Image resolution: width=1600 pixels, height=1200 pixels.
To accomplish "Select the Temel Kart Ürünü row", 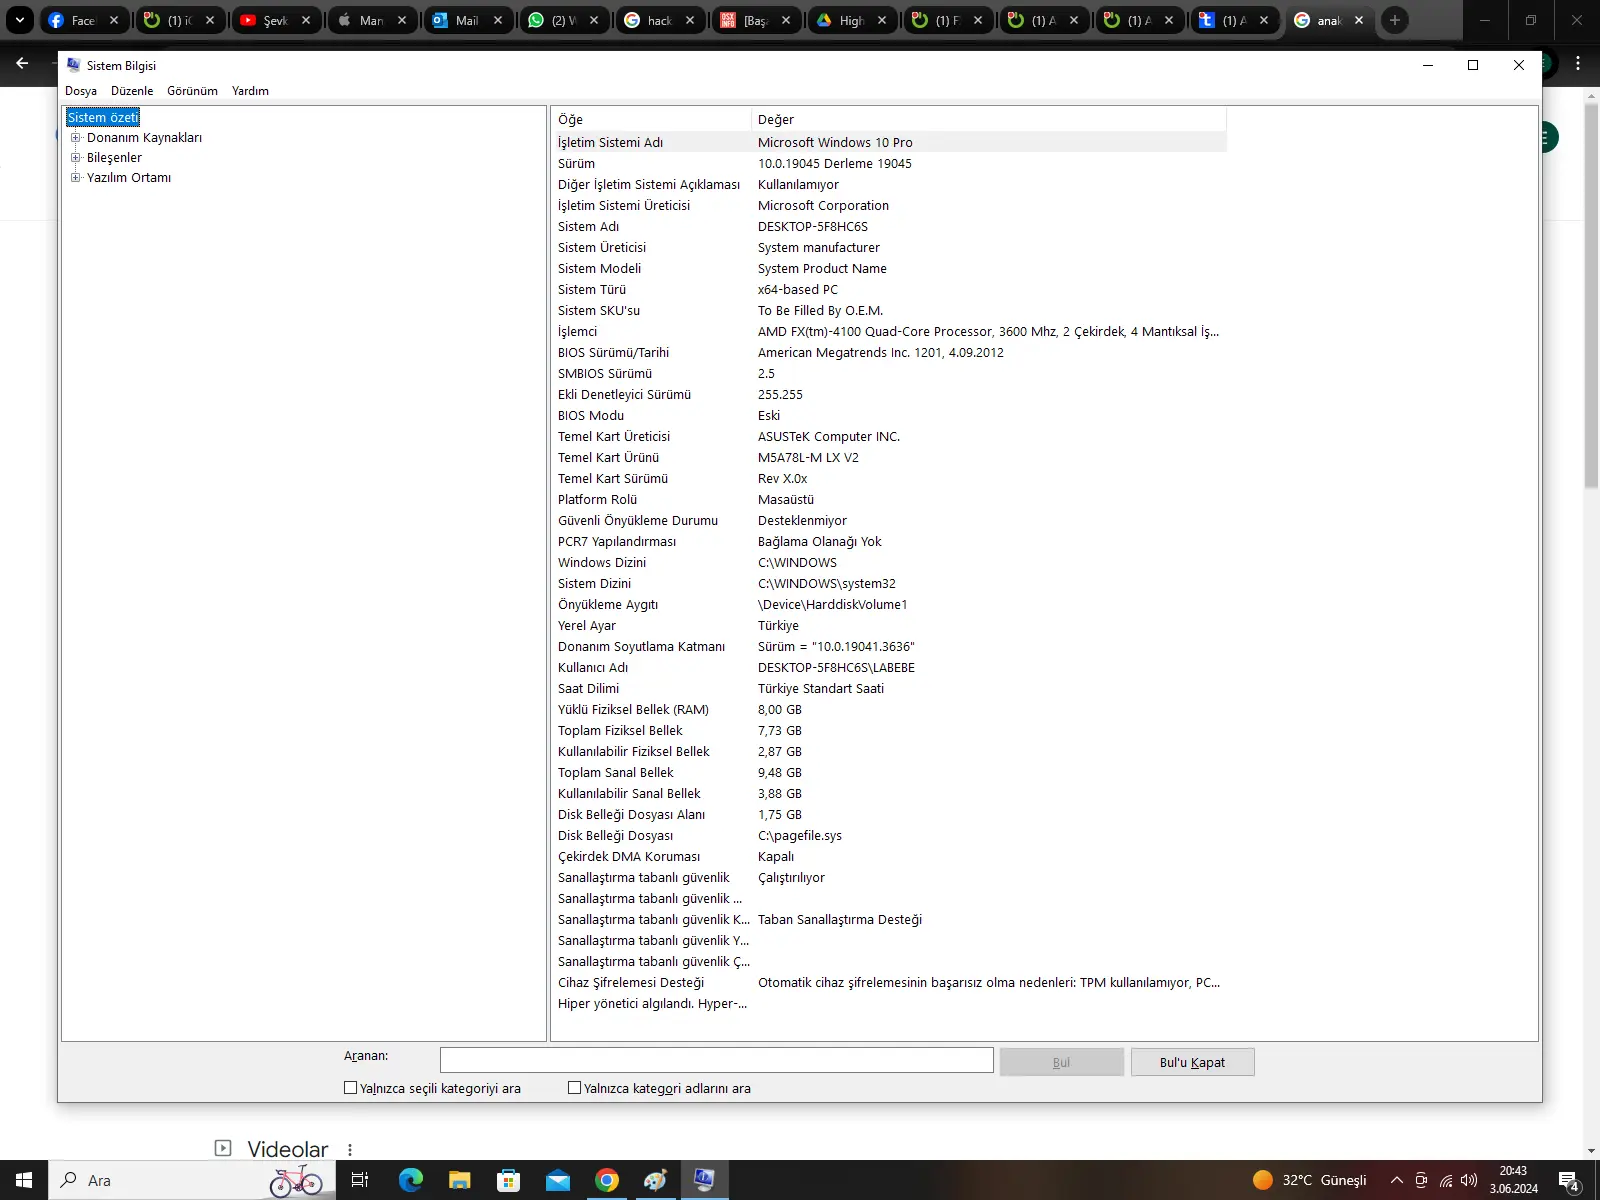I will (x=889, y=458).
